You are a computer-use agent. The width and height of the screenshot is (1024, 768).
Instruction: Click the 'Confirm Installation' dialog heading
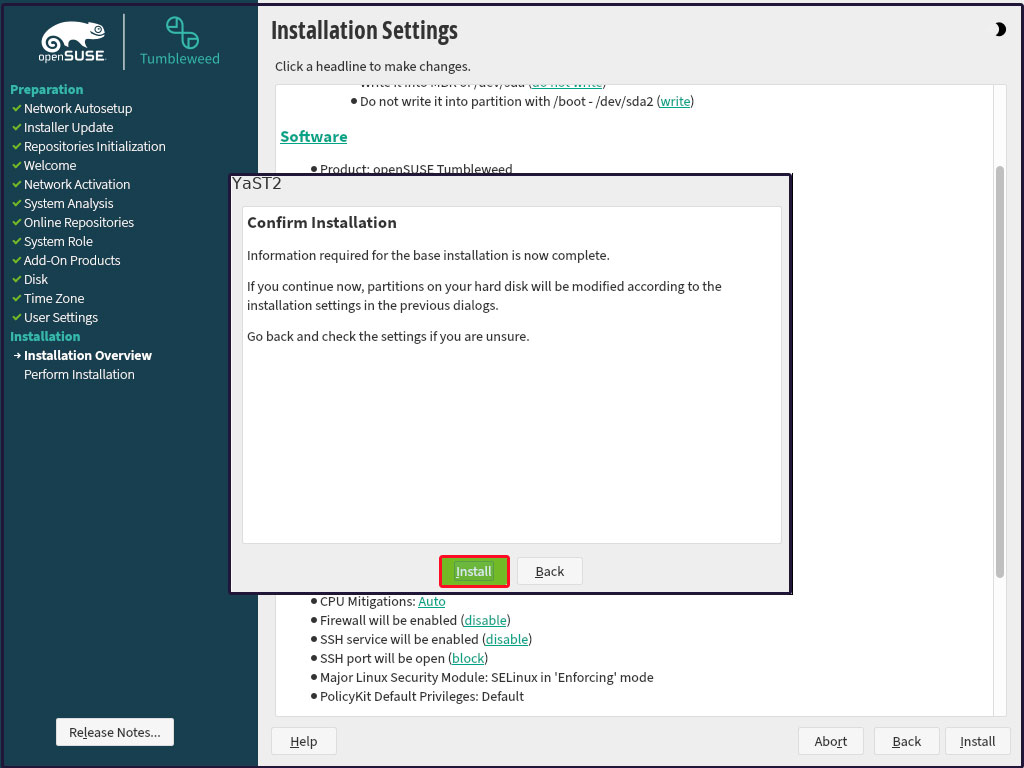click(322, 223)
